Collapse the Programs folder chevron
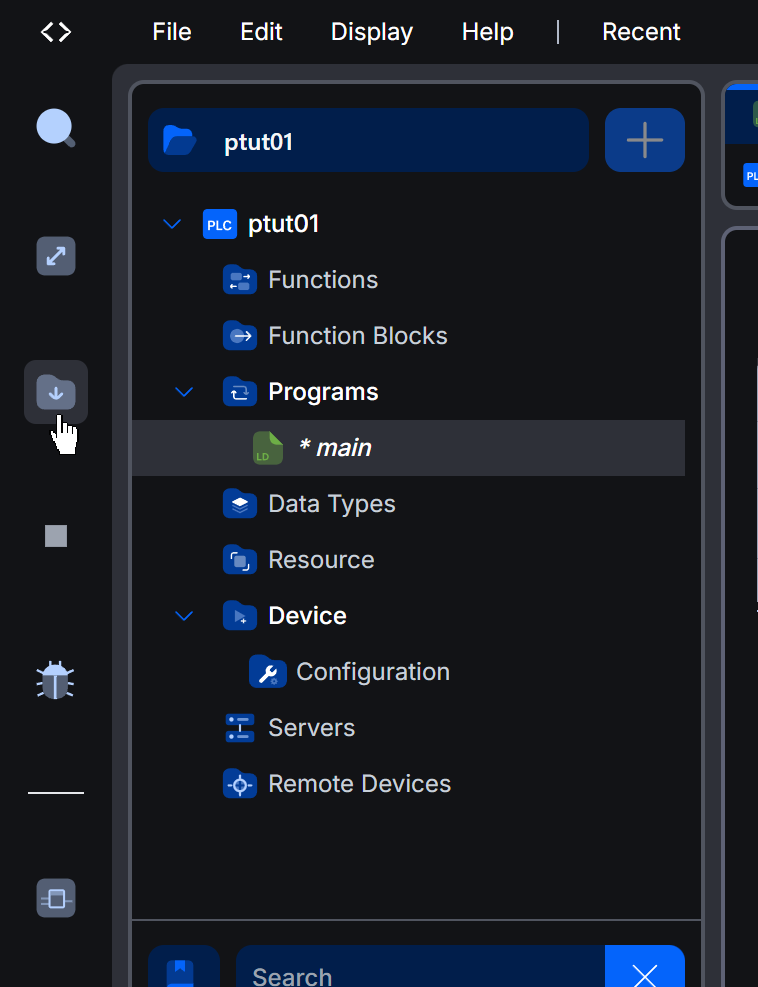 [x=184, y=392]
